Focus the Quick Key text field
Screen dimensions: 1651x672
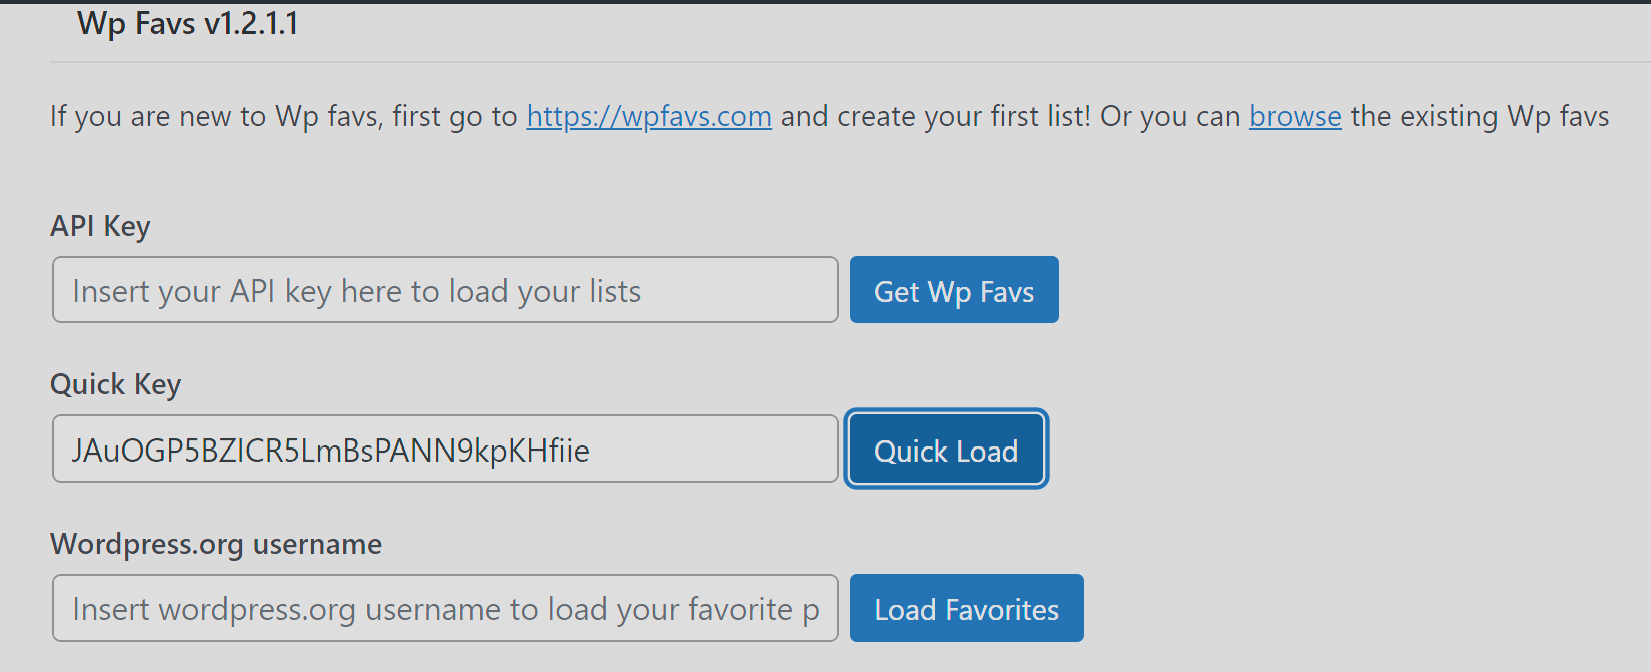click(x=445, y=449)
